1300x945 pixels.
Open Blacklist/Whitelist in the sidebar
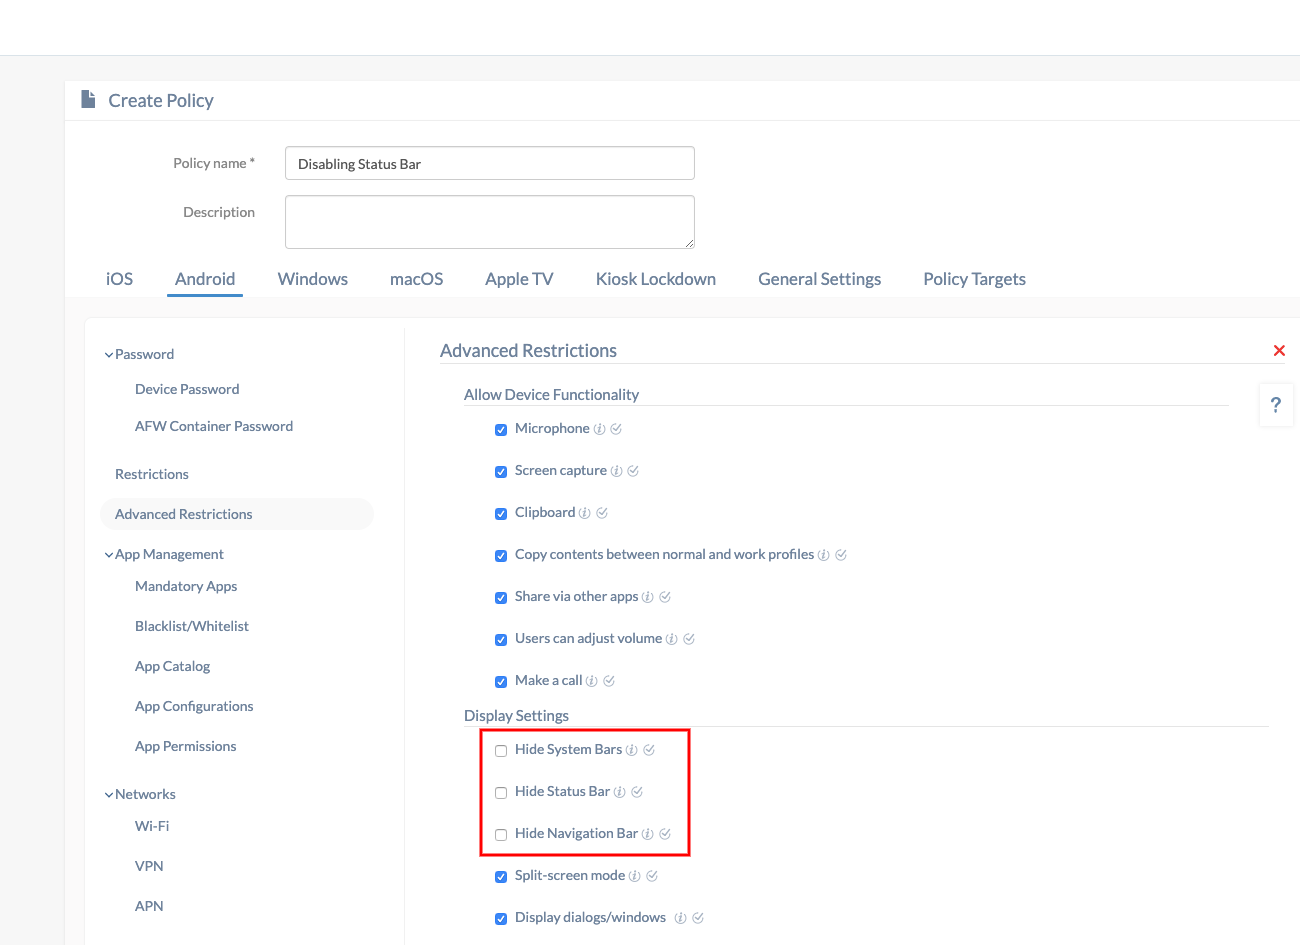click(x=192, y=626)
